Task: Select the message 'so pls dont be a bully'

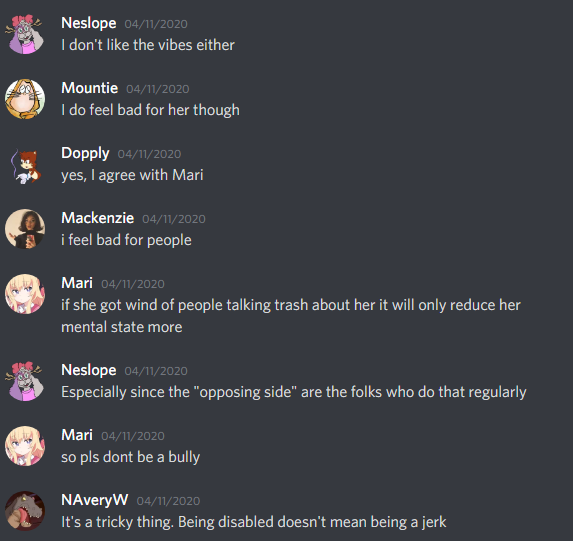Action: pyautogui.click(x=131, y=457)
